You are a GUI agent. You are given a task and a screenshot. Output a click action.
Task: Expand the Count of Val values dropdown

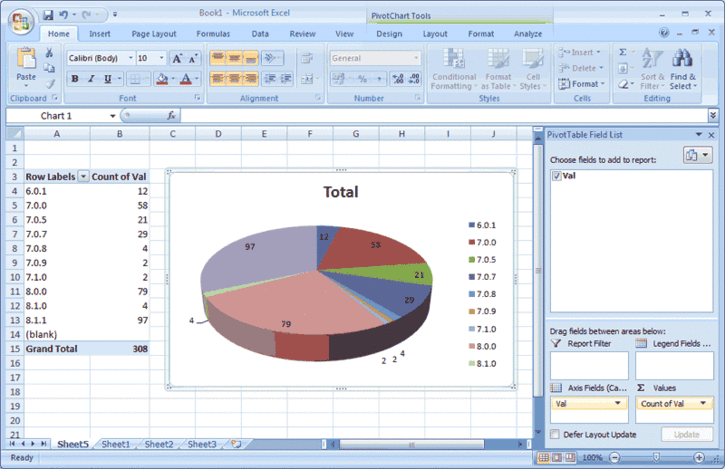click(x=706, y=404)
